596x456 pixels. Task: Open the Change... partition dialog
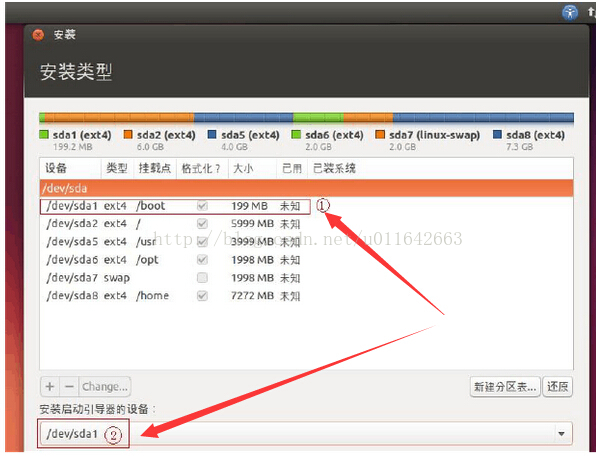point(105,386)
